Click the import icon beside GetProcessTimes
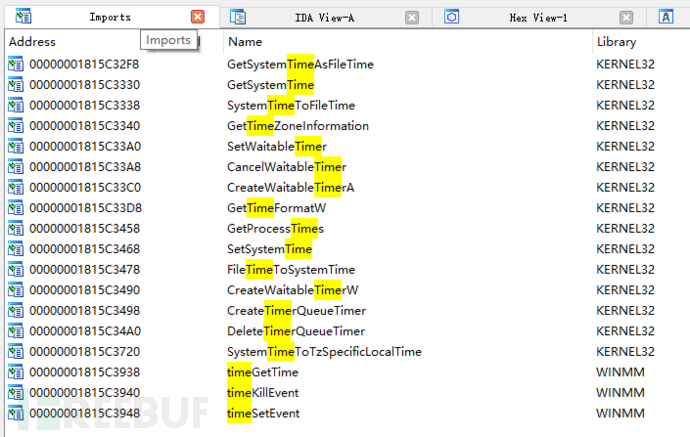 click(15, 228)
